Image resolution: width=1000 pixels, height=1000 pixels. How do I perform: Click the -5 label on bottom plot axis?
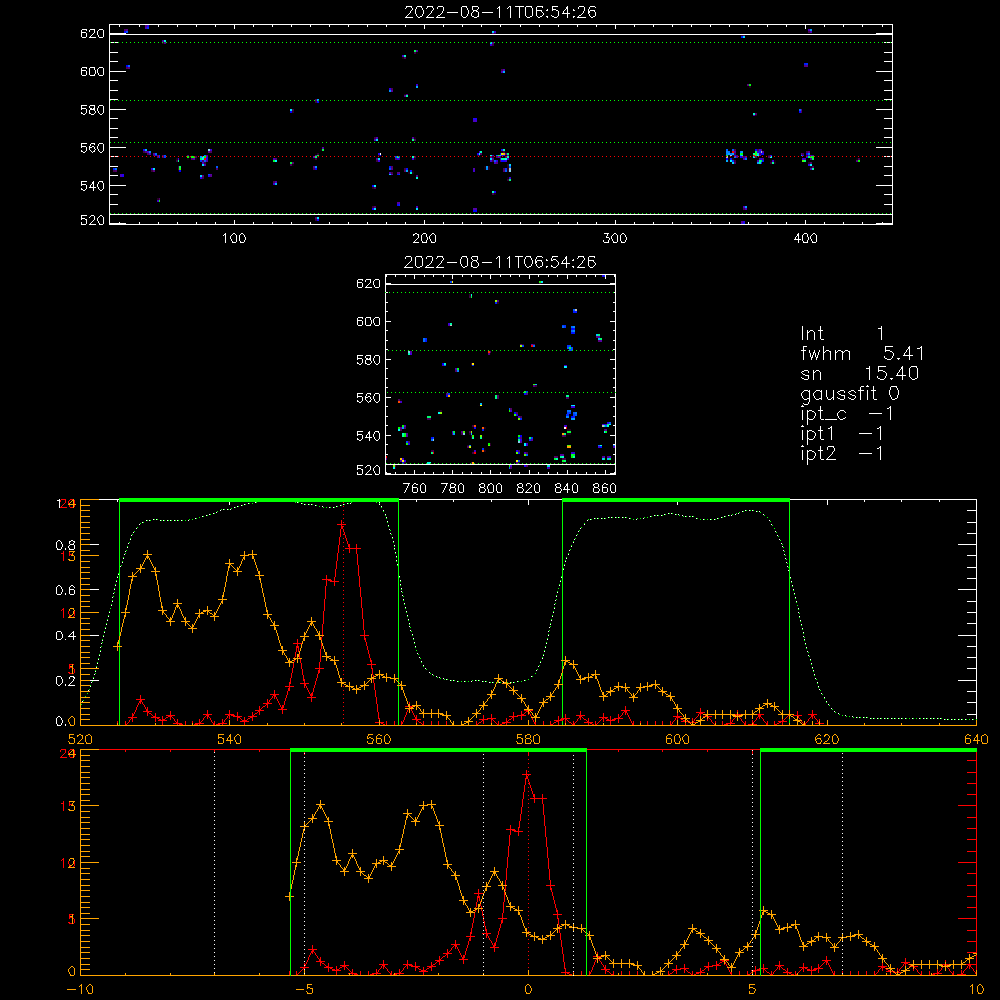pos(304,990)
